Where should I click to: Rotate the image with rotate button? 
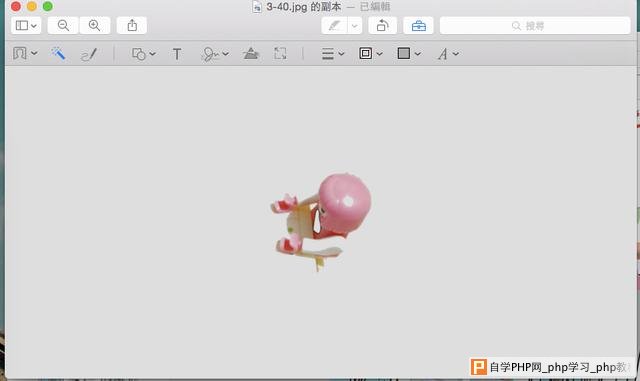click(x=382, y=26)
